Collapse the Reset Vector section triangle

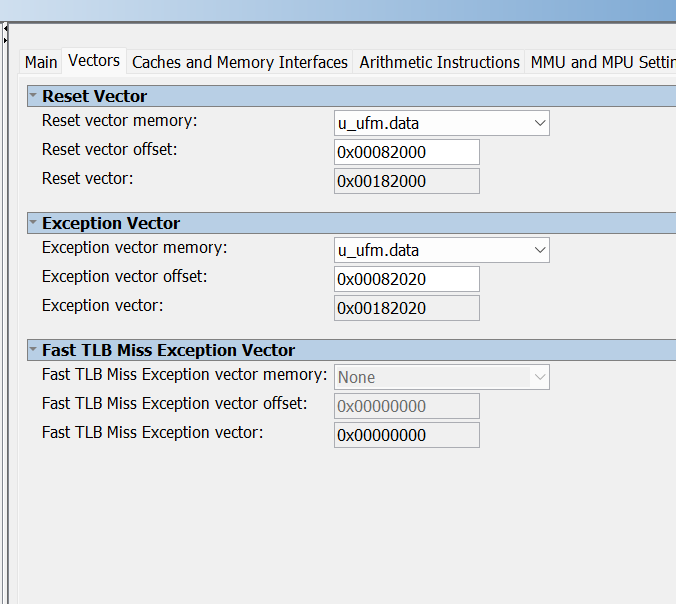pyautogui.click(x=33, y=96)
